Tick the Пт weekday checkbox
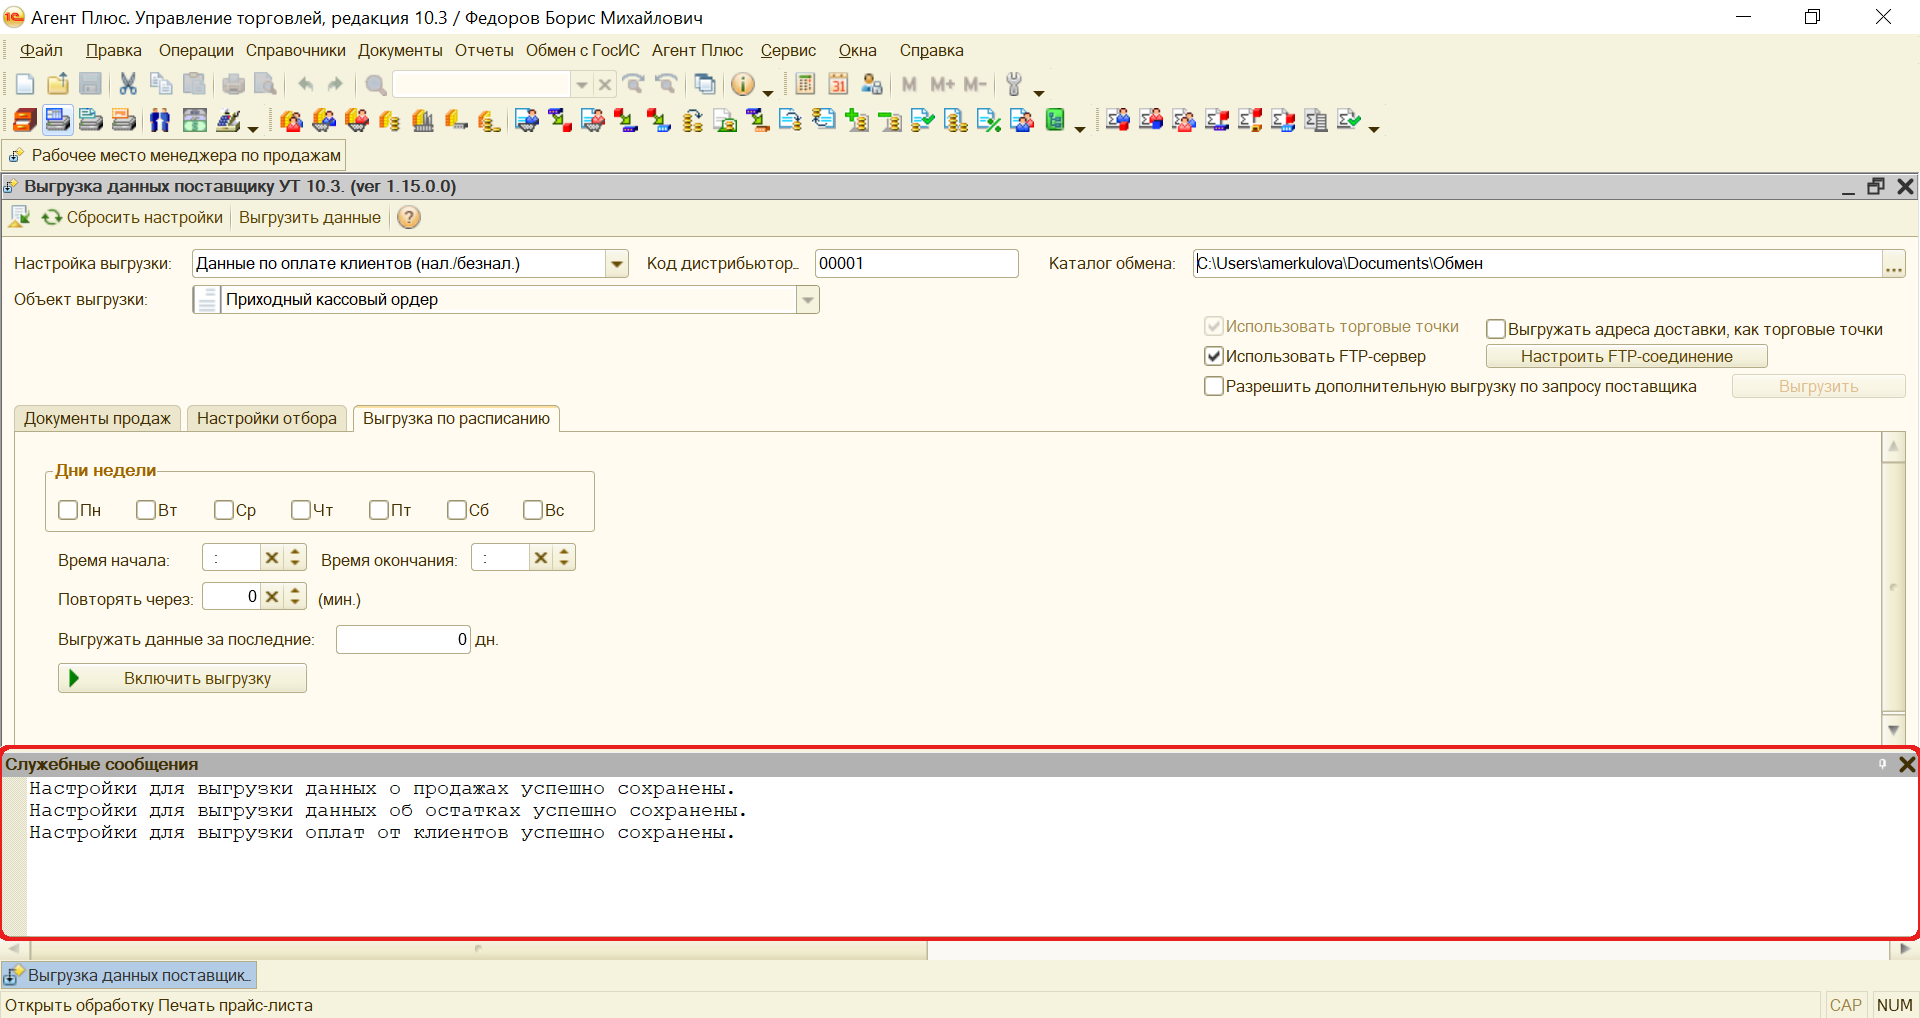Viewport: 1920px width, 1018px height. click(379, 510)
